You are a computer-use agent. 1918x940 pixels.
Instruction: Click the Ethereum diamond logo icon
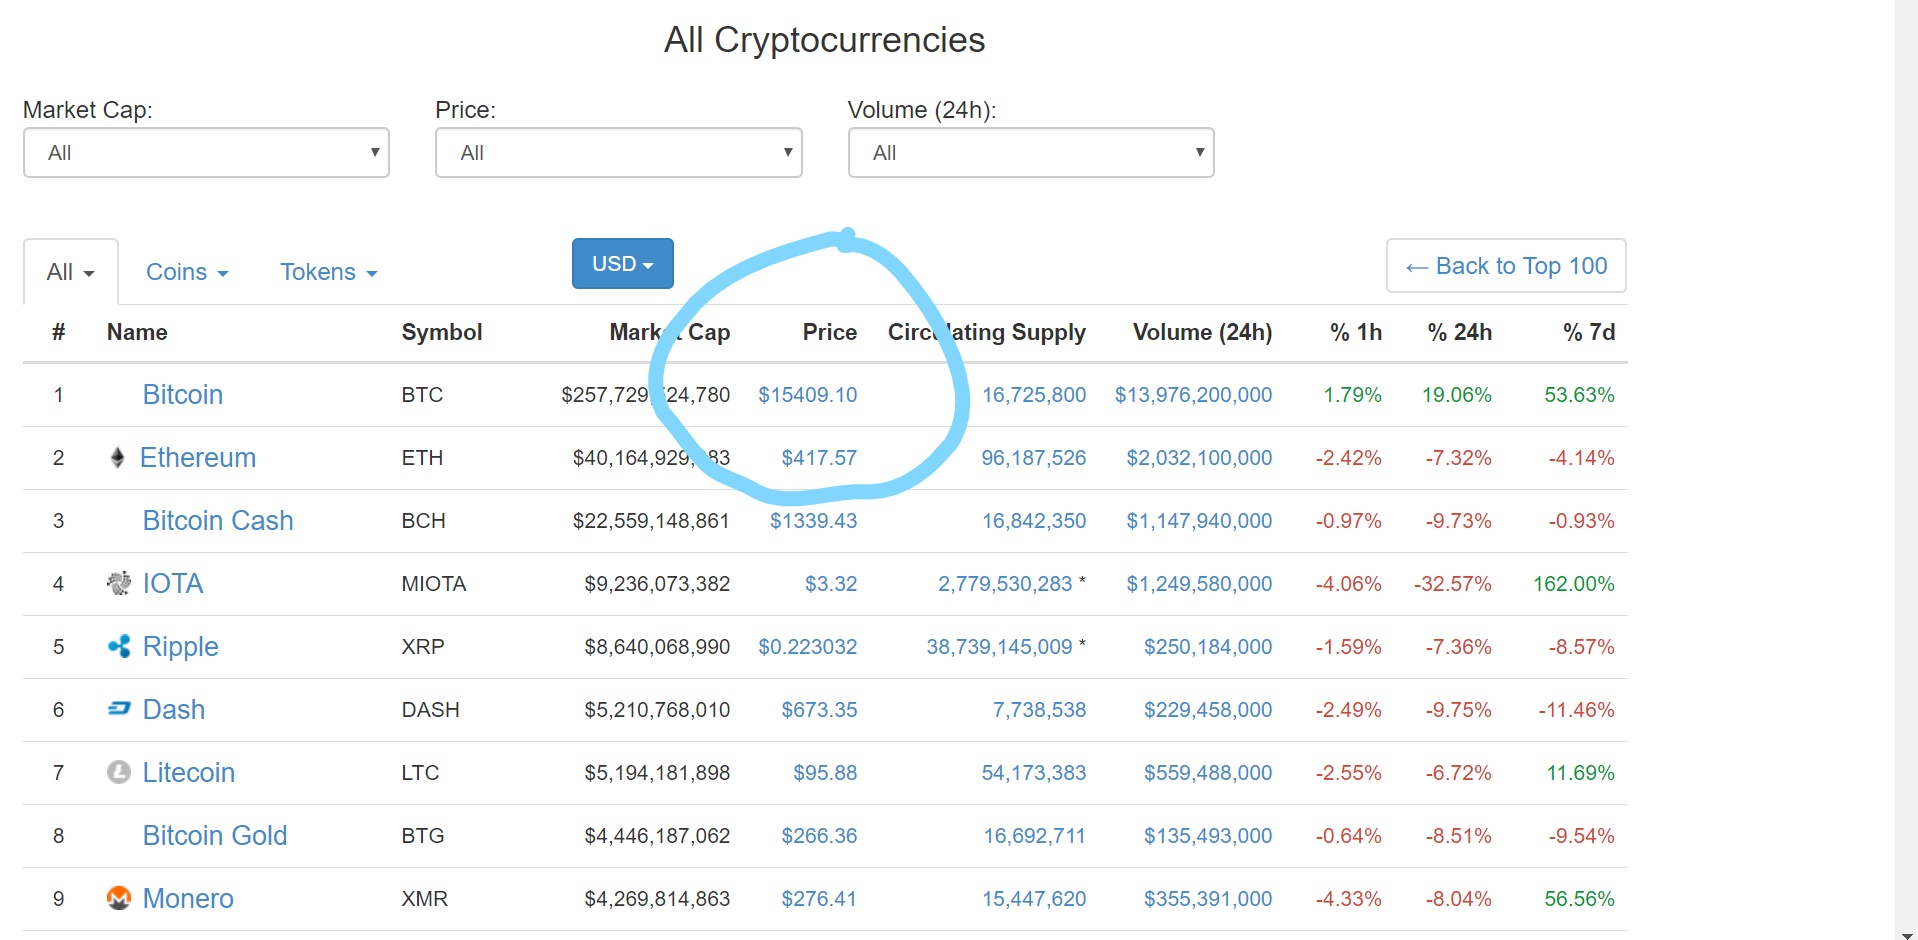click(x=117, y=458)
